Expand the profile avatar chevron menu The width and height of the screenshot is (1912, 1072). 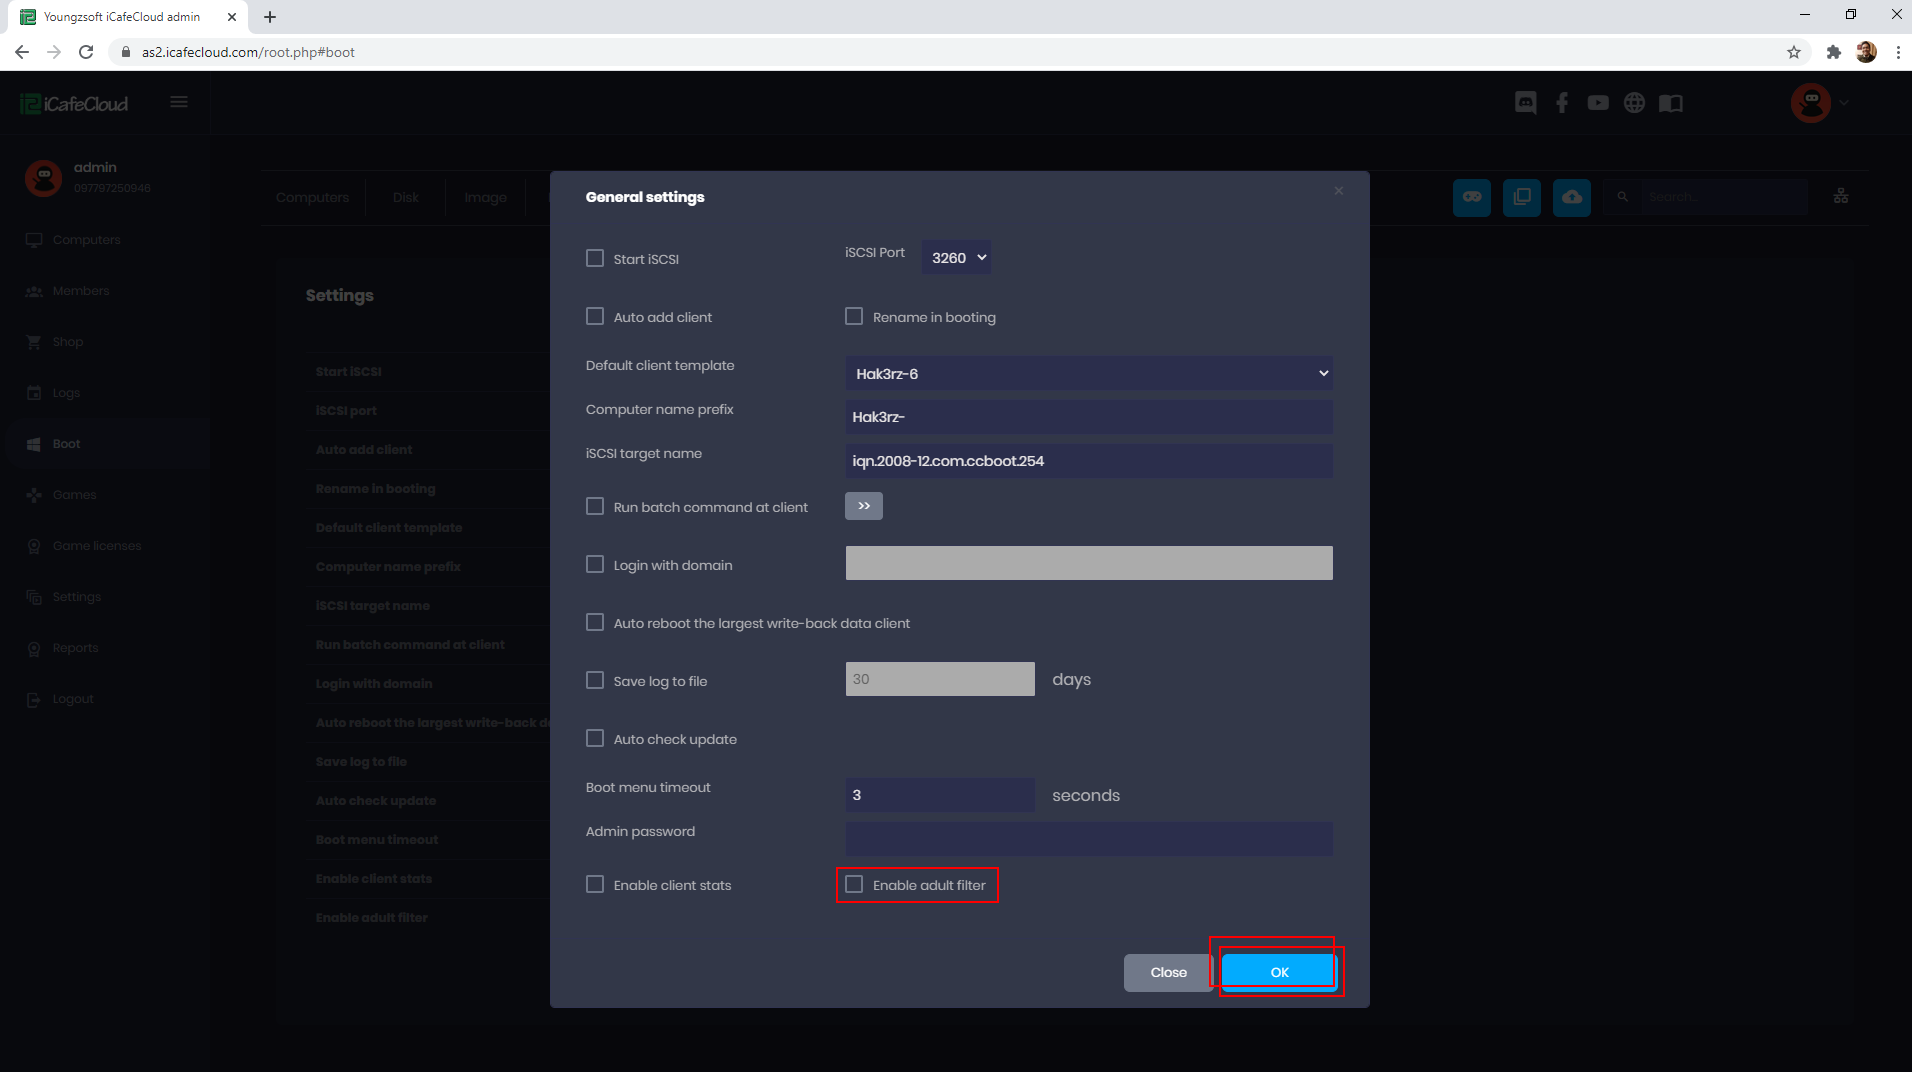point(1844,102)
